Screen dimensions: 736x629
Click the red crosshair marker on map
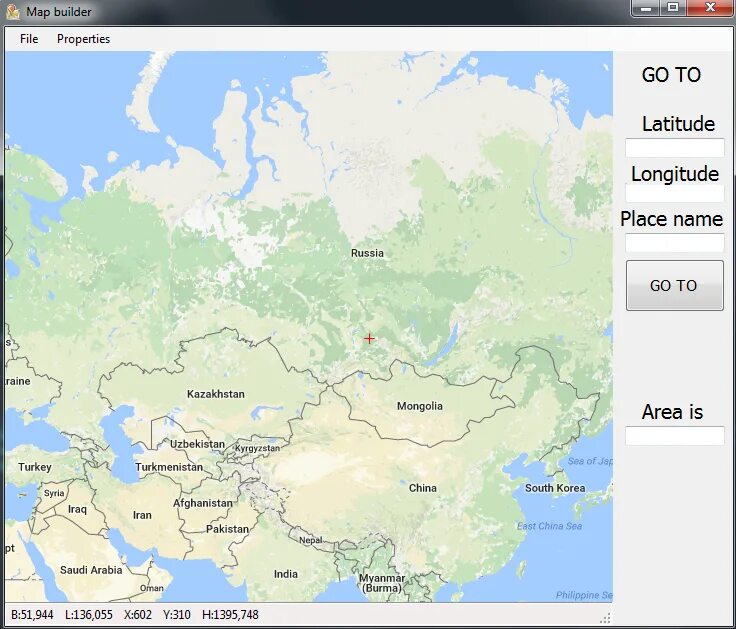369,338
